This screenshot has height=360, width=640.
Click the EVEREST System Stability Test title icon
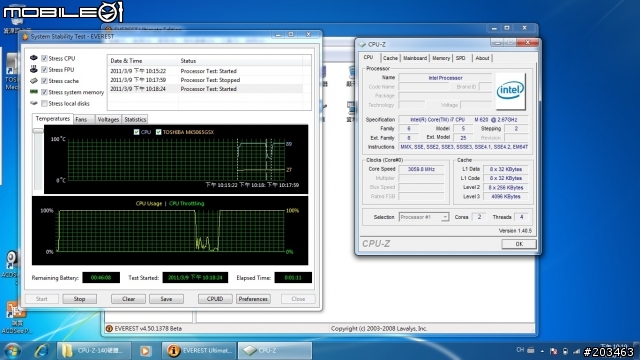point(25,37)
